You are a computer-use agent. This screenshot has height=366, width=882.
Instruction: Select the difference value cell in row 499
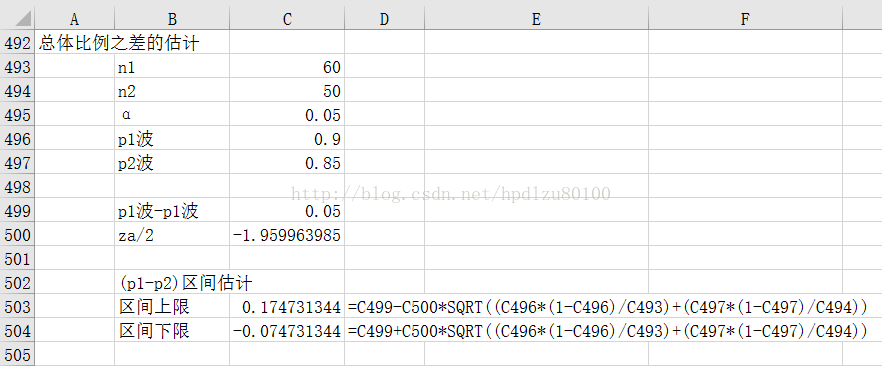287,211
